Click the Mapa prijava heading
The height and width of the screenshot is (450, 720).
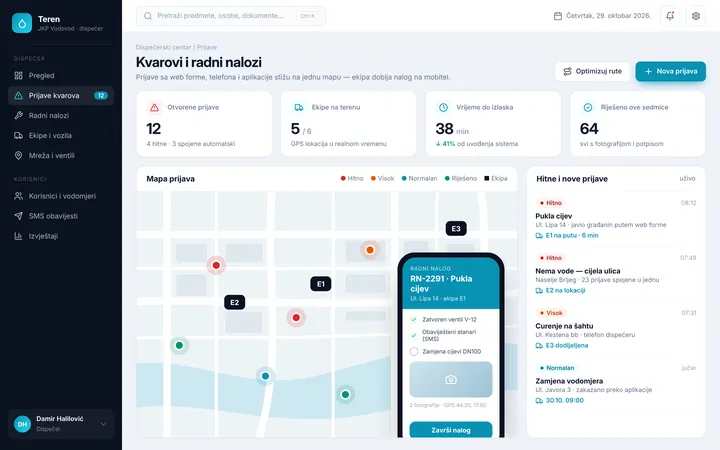click(170, 179)
